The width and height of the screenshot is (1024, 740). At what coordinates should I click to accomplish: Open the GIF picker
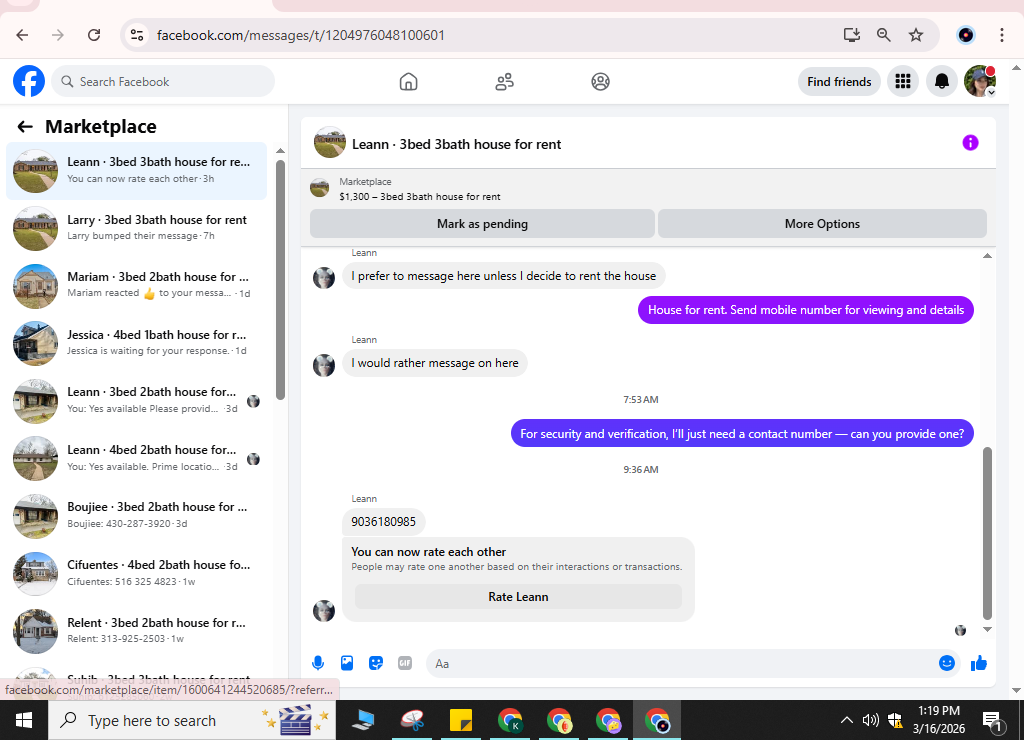(x=405, y=664)
